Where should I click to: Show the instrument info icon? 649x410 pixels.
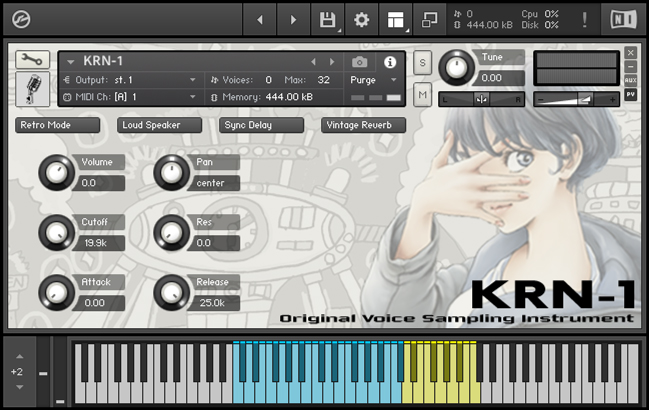(x=389, y=62)
